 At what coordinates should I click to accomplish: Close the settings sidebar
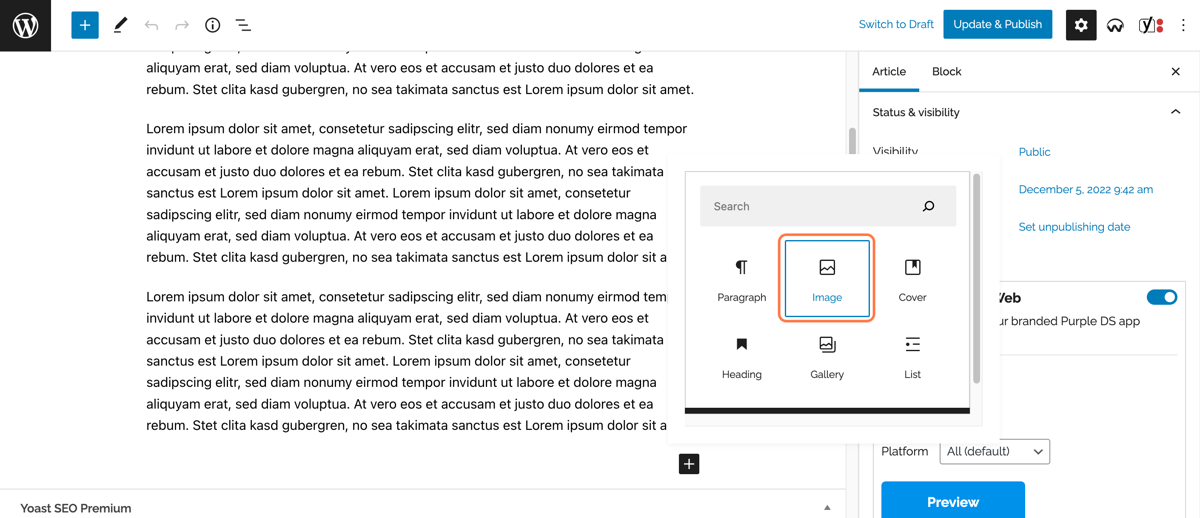pyautogui.click(x=1176, y=72)
